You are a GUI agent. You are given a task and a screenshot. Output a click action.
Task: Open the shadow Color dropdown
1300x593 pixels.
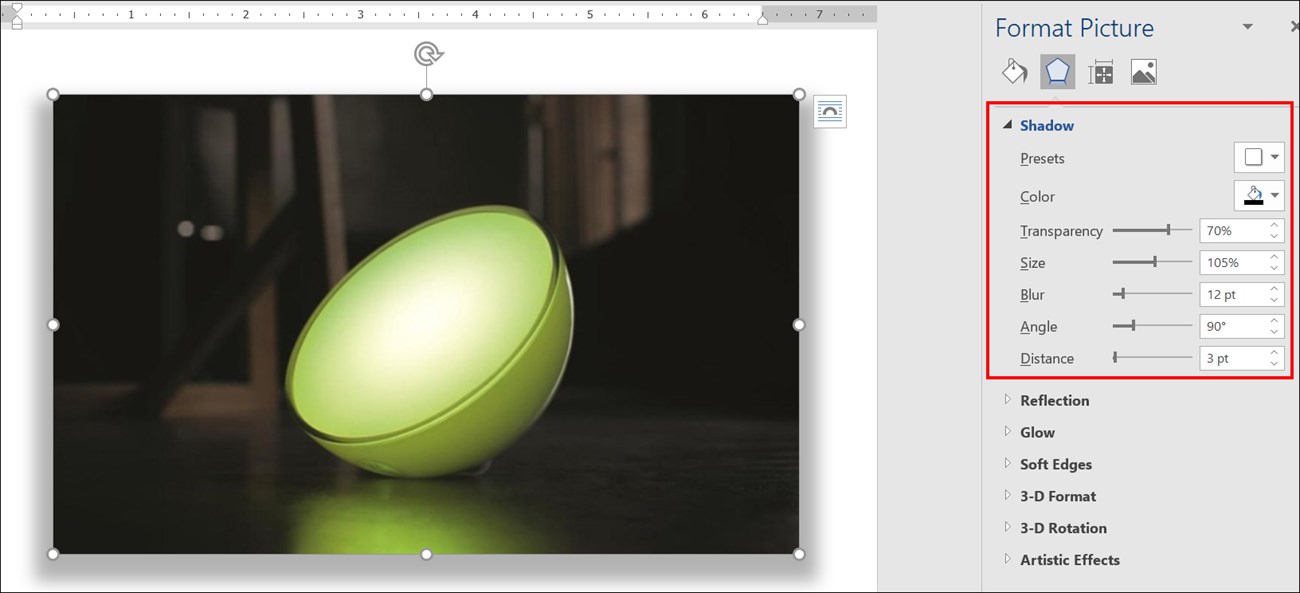(1259, 196)
